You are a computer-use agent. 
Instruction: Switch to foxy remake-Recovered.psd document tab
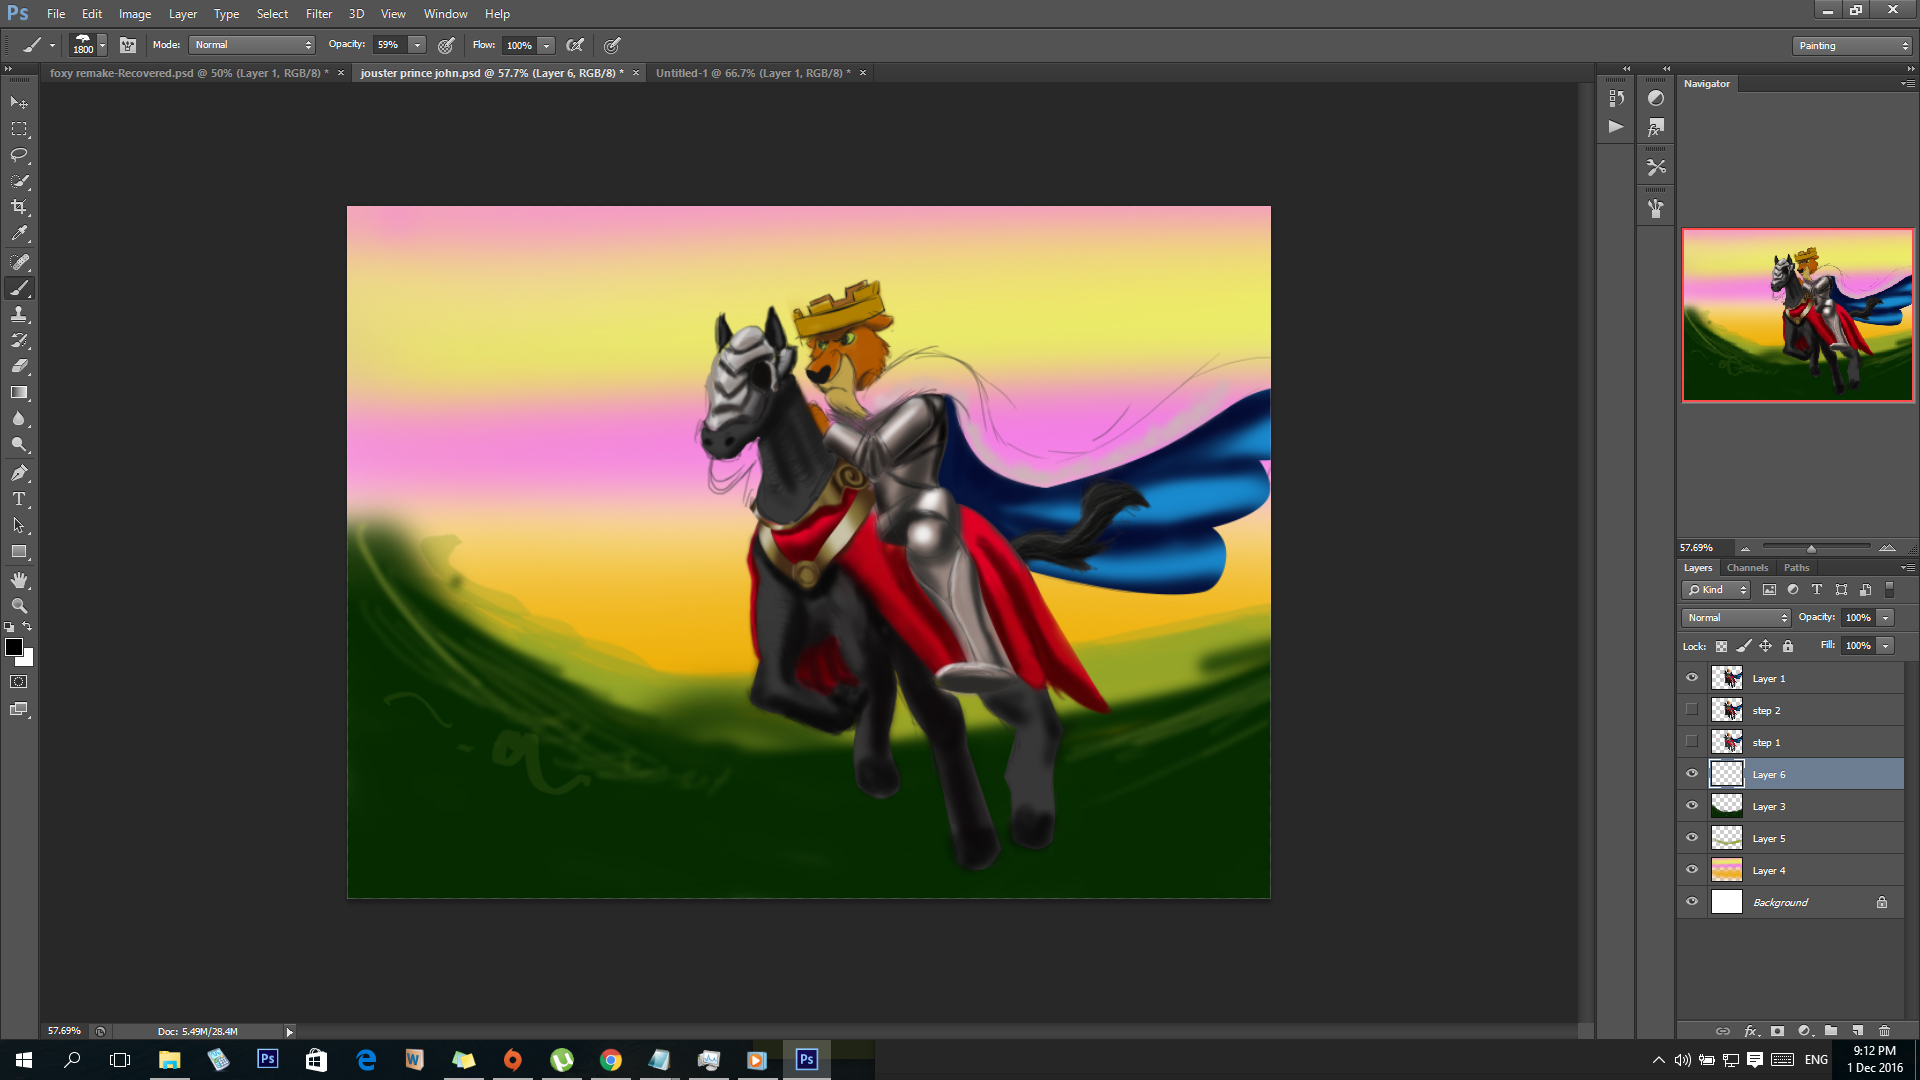pyautogui.click(x=188, y=73)
